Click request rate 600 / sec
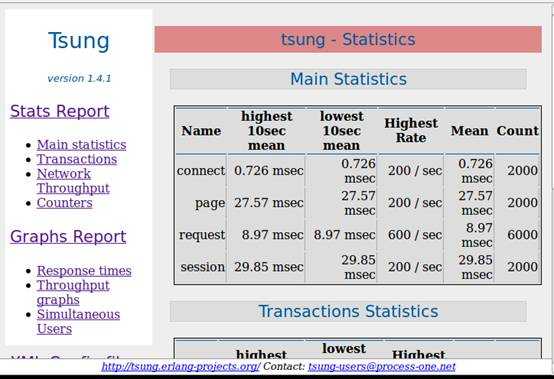The height and width of the screenshot is (379, 554). coord(415,235)
